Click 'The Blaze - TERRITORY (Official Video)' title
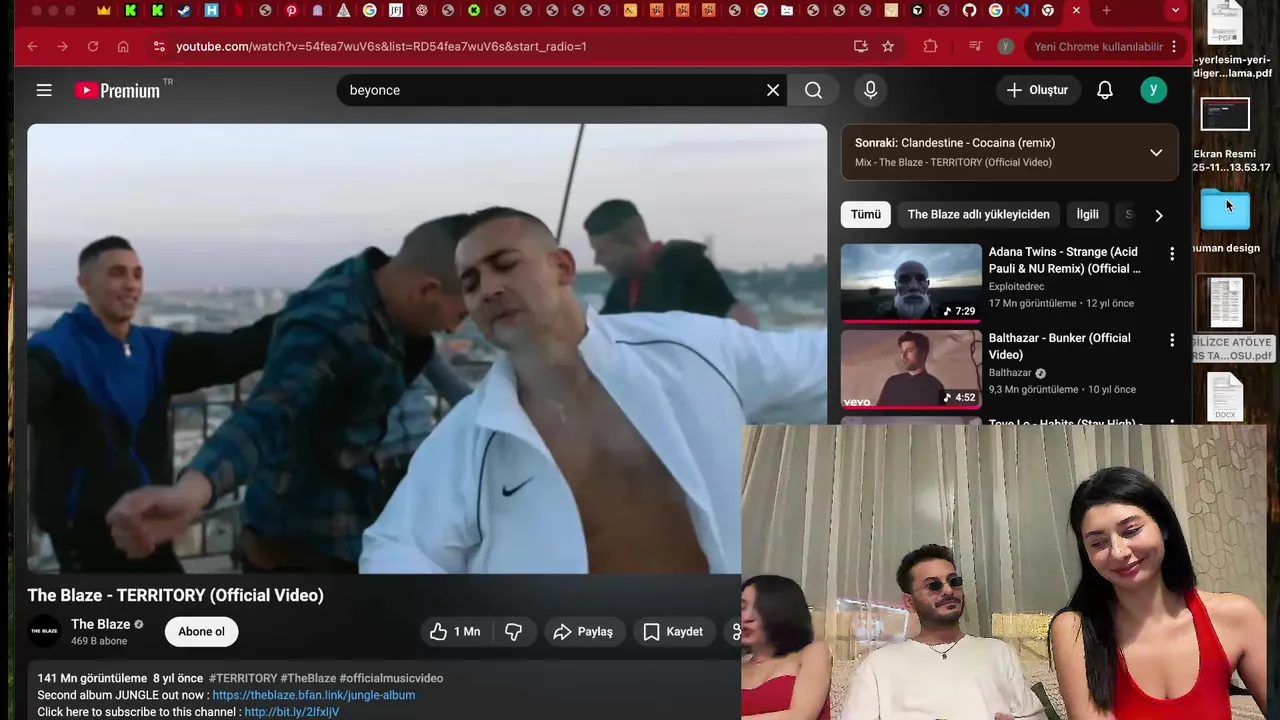The width and height of the screenshot is (1280, 720). [x=176, y=595]
